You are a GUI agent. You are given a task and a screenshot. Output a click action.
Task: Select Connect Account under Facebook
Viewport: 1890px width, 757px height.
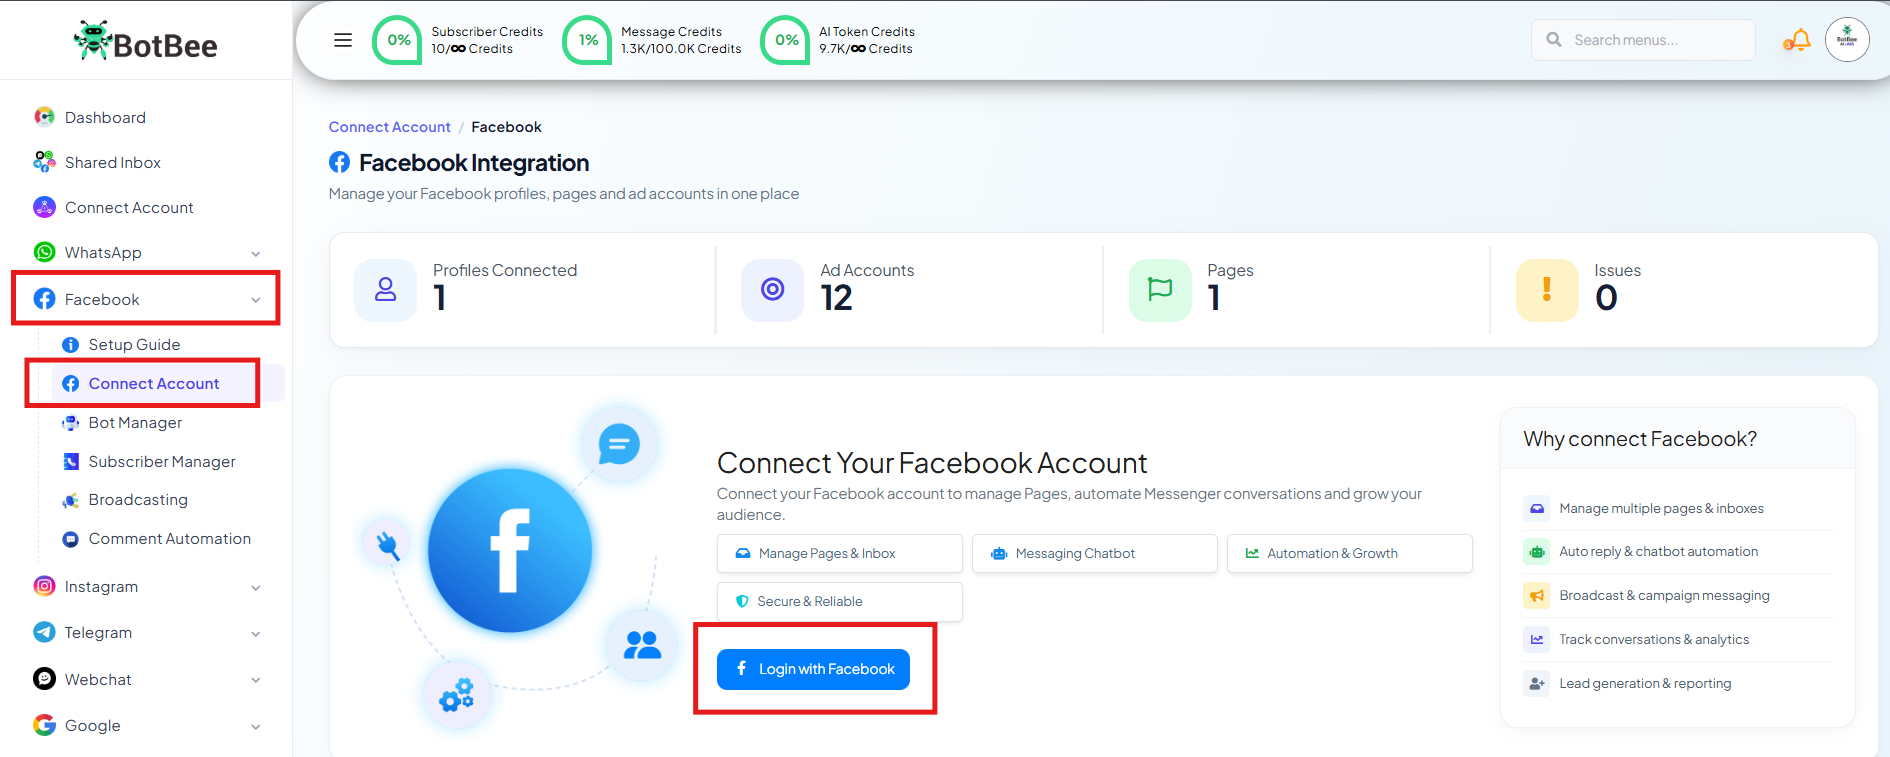coord(154,384)
